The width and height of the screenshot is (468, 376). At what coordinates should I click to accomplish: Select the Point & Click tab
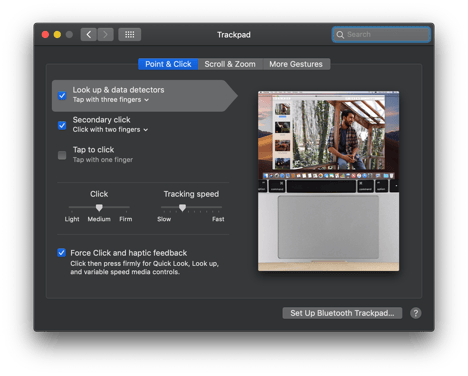(x=168, y=64)
